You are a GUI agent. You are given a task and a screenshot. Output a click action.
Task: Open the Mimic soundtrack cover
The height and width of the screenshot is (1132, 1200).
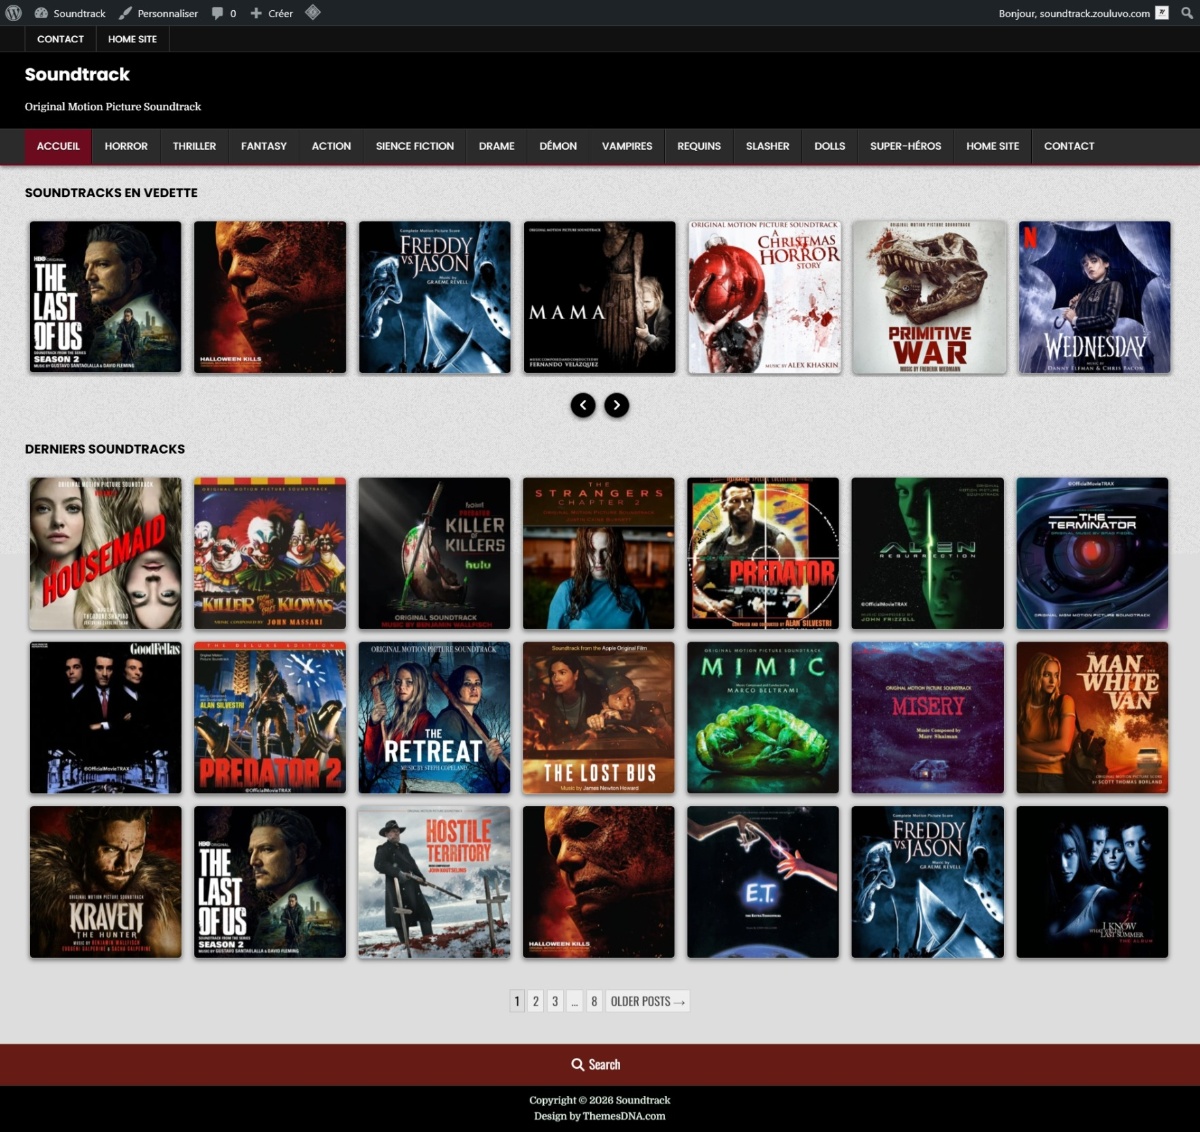click(x=763, y=718)
